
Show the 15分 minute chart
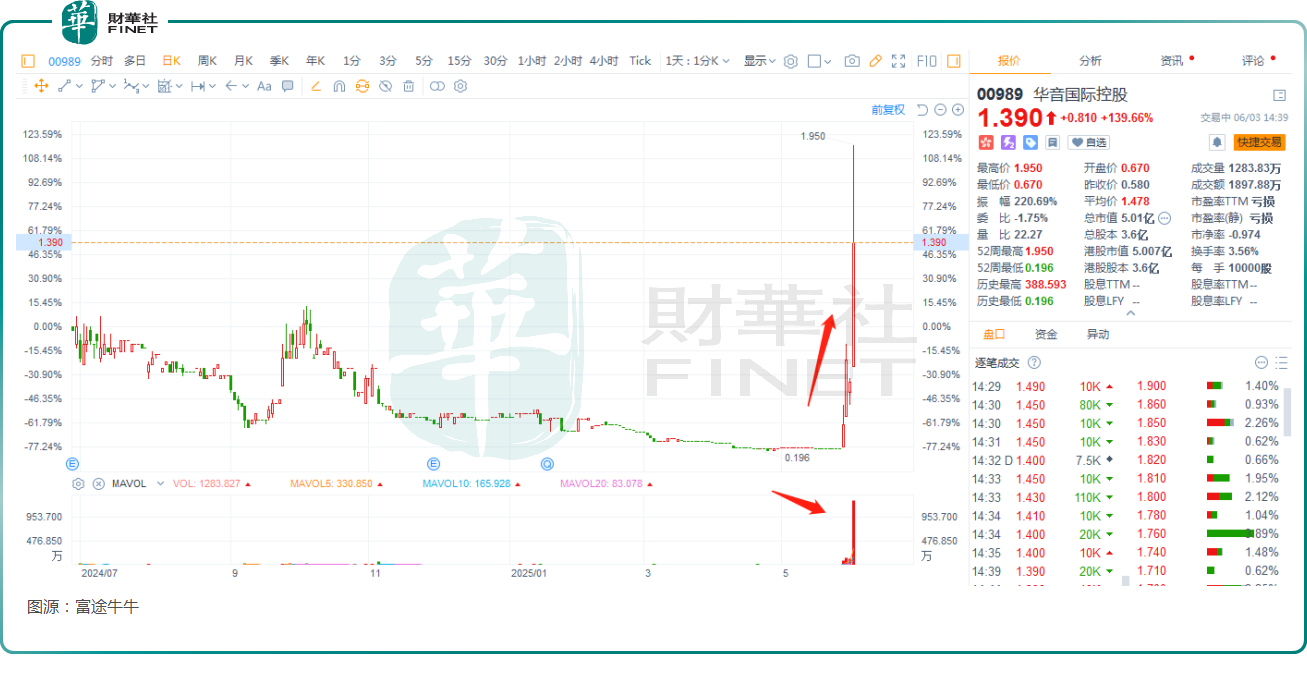[x=459, y=61]
